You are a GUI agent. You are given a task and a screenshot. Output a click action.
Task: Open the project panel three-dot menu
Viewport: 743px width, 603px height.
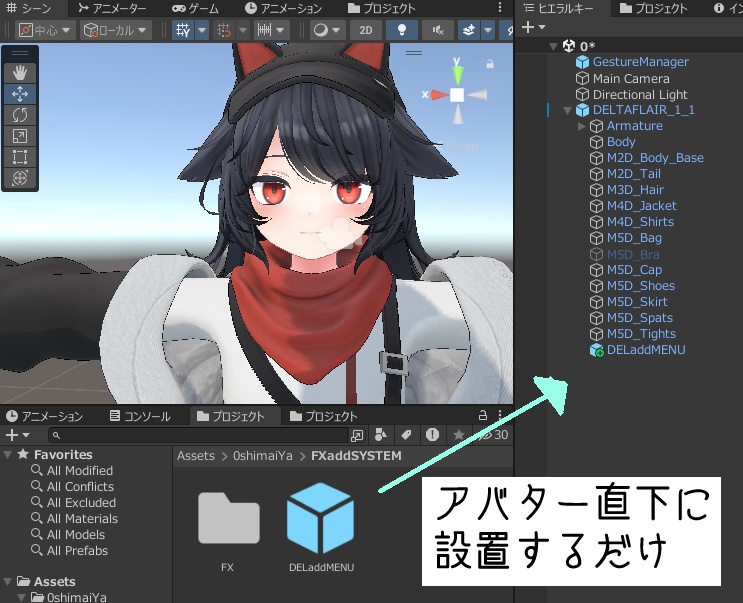point(500,415)
